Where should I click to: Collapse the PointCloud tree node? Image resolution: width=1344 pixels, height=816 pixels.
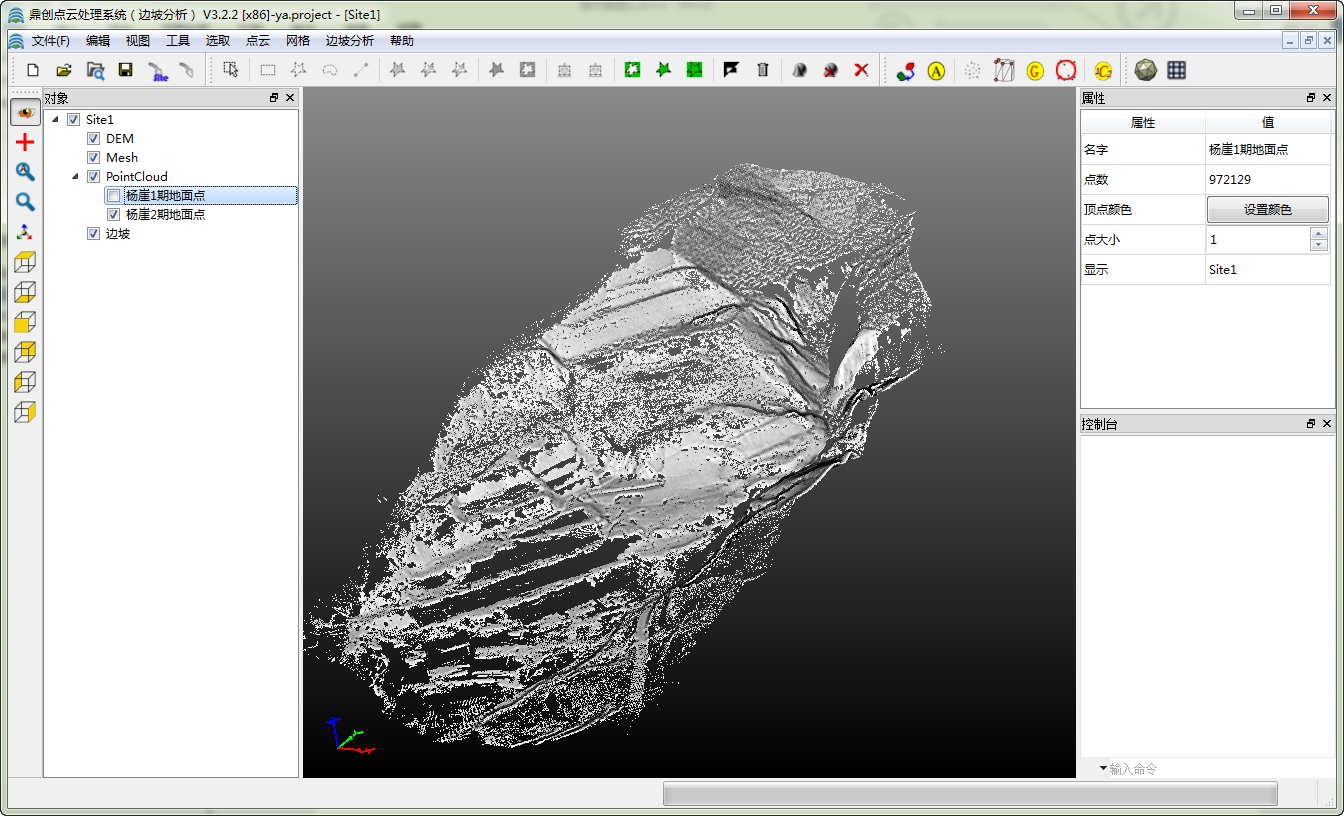[75, 177]
